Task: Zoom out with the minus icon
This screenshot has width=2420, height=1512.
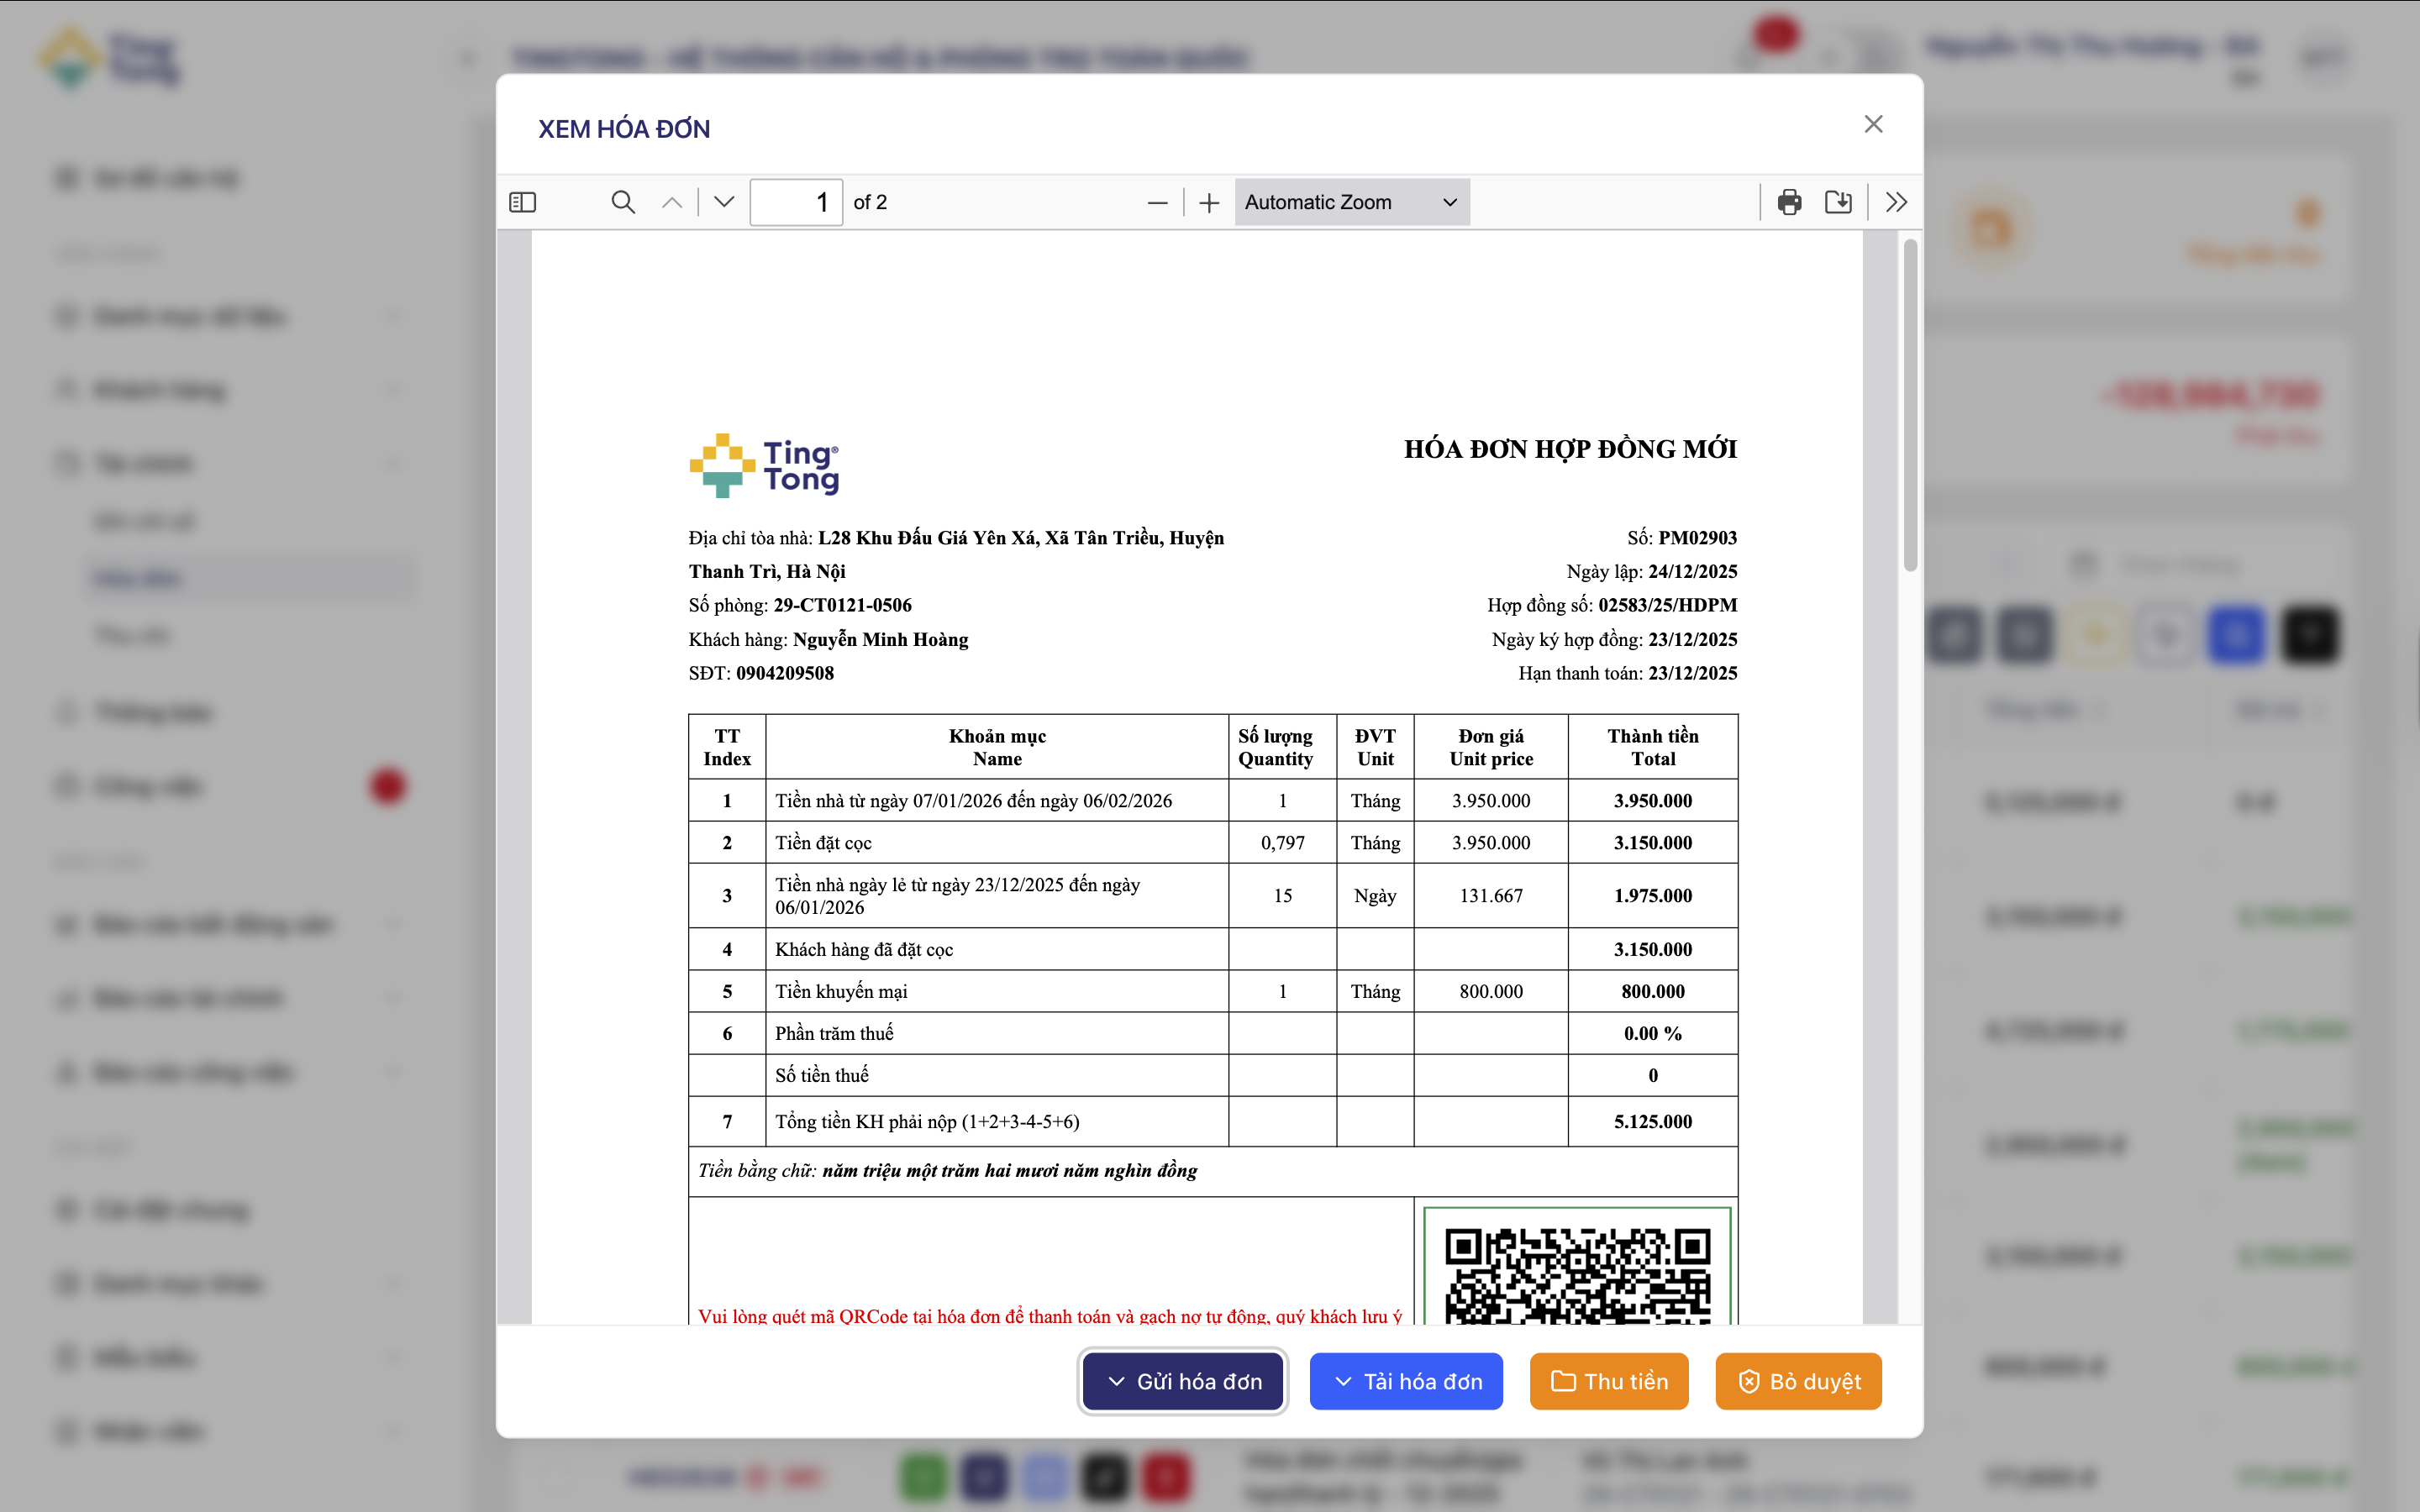Action: click(x=1157, y=203)
